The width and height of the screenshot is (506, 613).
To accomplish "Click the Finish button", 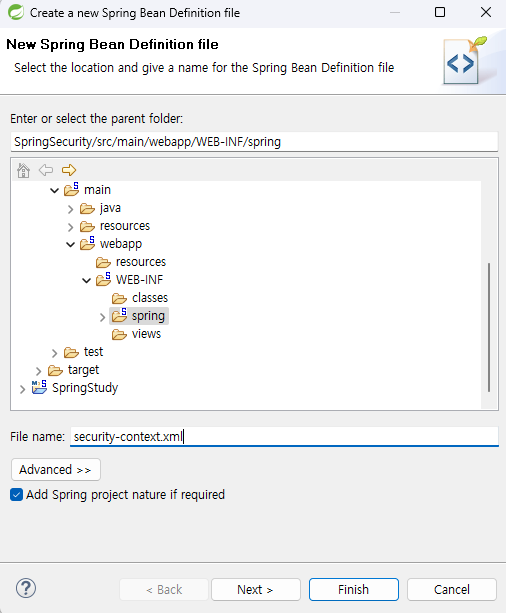I will (x=353, y=590).
